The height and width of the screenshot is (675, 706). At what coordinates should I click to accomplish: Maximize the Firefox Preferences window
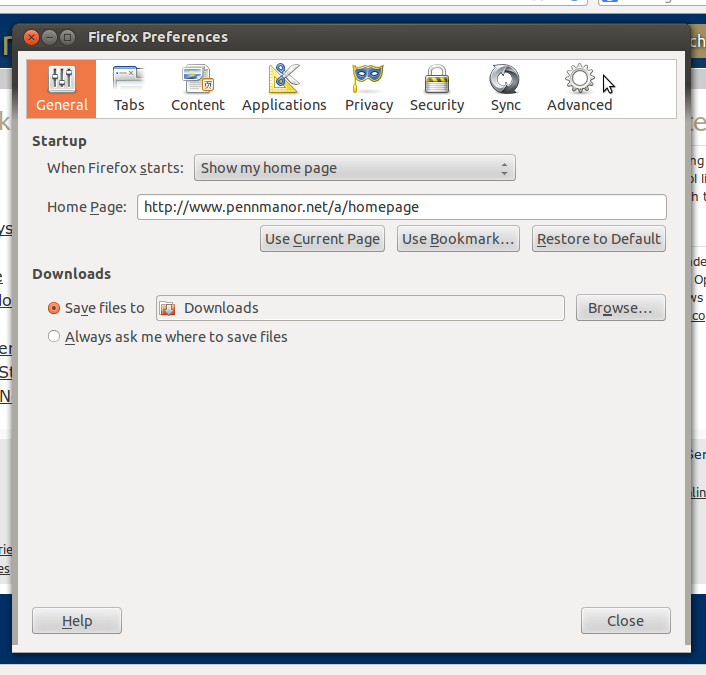coord(68,37)
